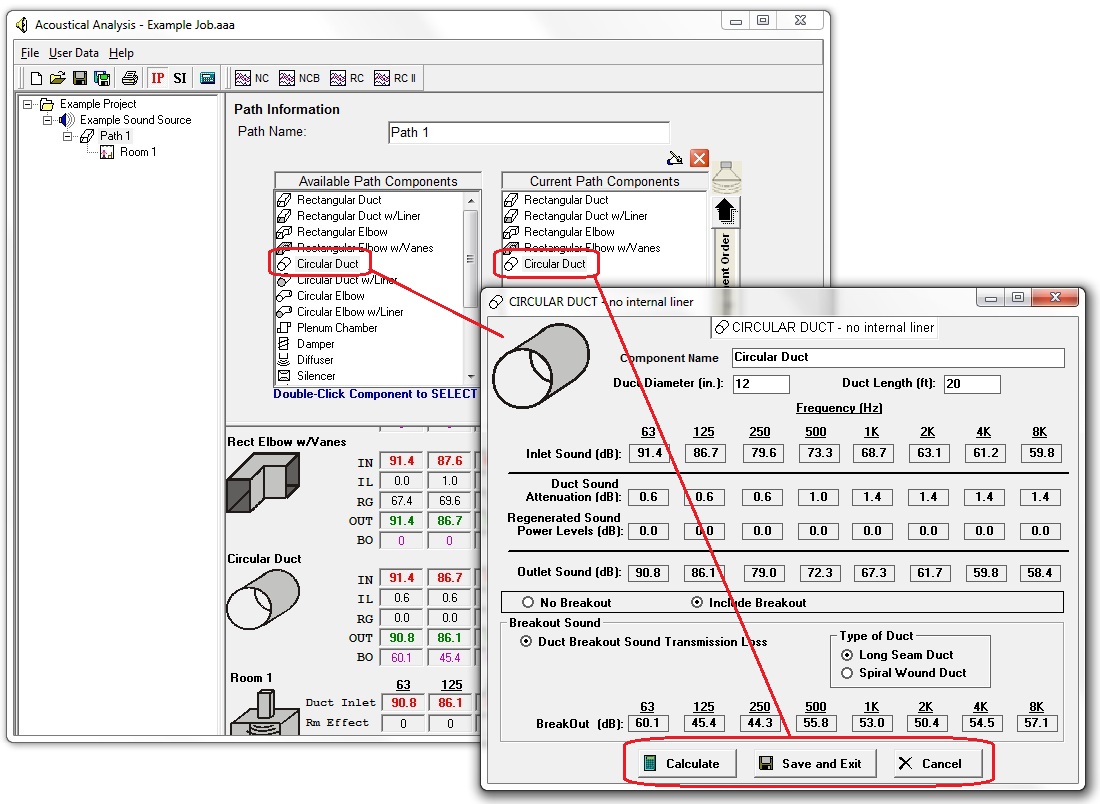
Task: Select Circular Elbow in Available Path Components
Action: point(330,296)
